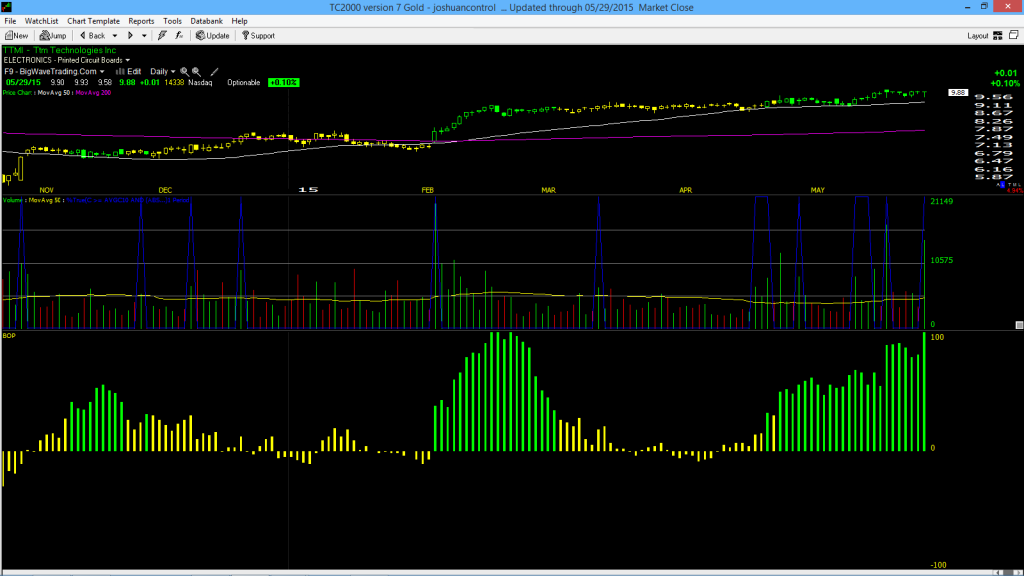
Task: Click the red 4.94% value
Action: tap(1014, 191)
